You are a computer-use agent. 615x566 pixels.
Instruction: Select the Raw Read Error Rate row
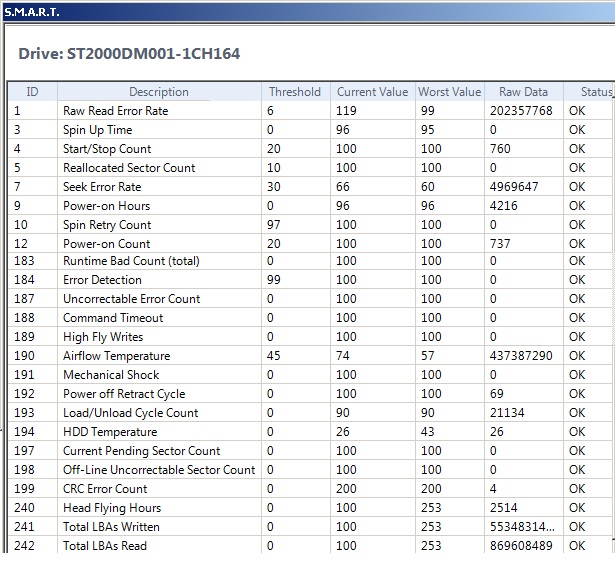click(311, 111)
